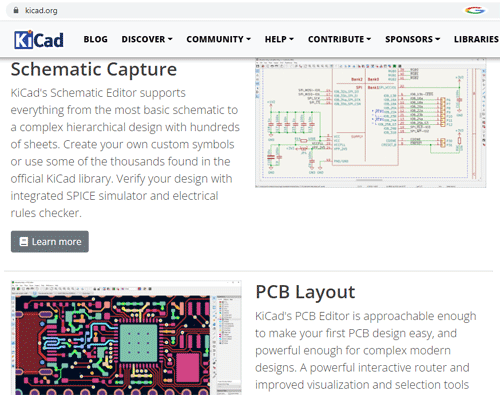Click the PCB Layout heading
This screenshot has width=500, height=395.
tap(305, 292)
